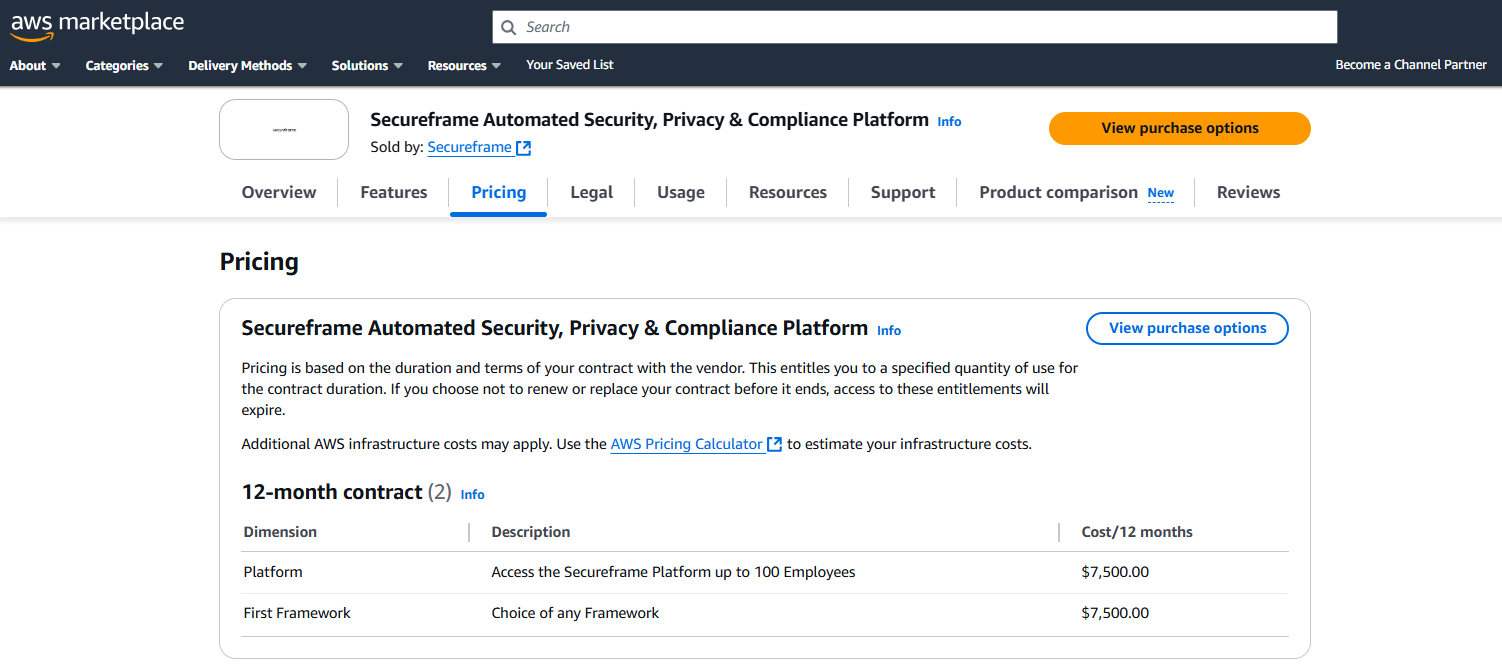Click external link icon beside AWS Pricing Calculator
This screenshot has width=1502, height=668.
point(774,444)
